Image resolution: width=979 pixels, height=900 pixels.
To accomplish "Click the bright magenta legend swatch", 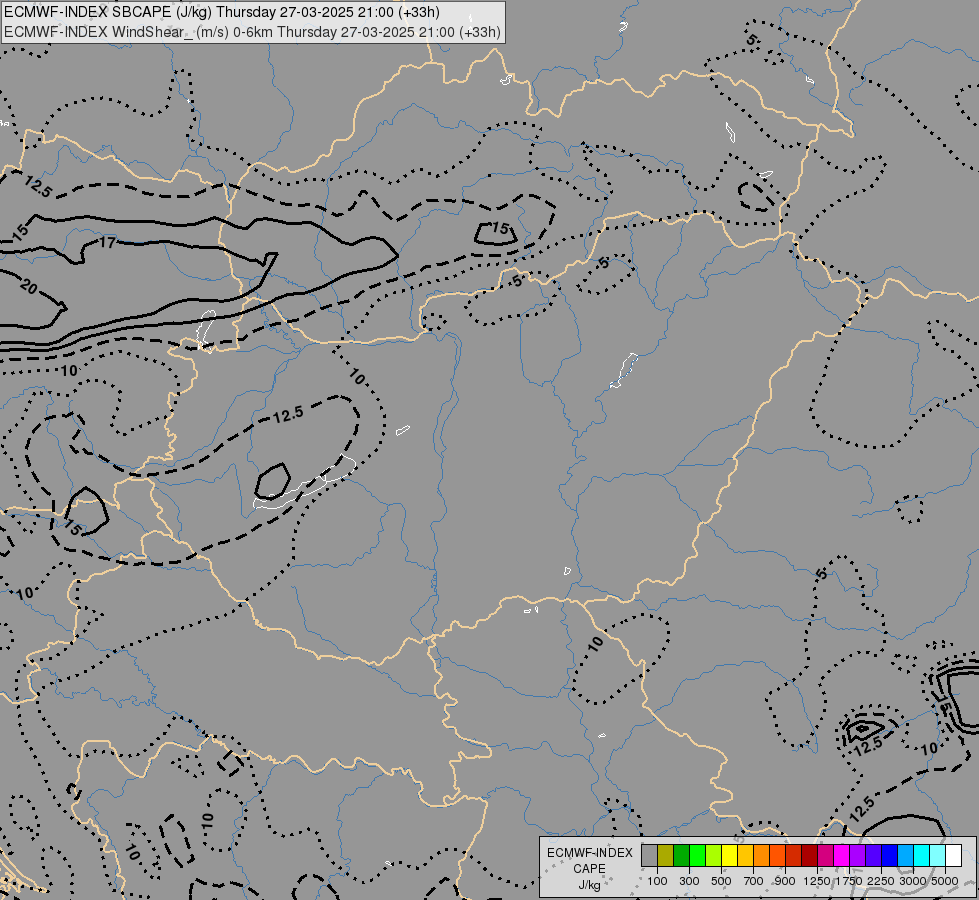I will point(842,855).
